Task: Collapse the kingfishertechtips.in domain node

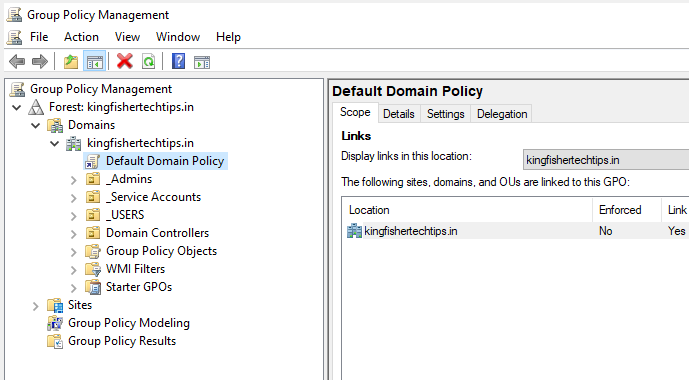Action: 54,144
